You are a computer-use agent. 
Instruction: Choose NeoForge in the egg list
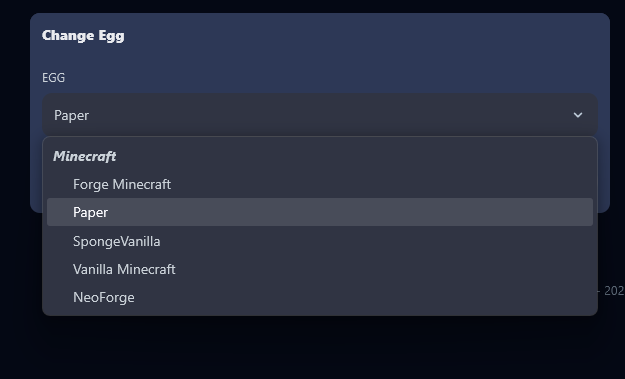(320, 297)
